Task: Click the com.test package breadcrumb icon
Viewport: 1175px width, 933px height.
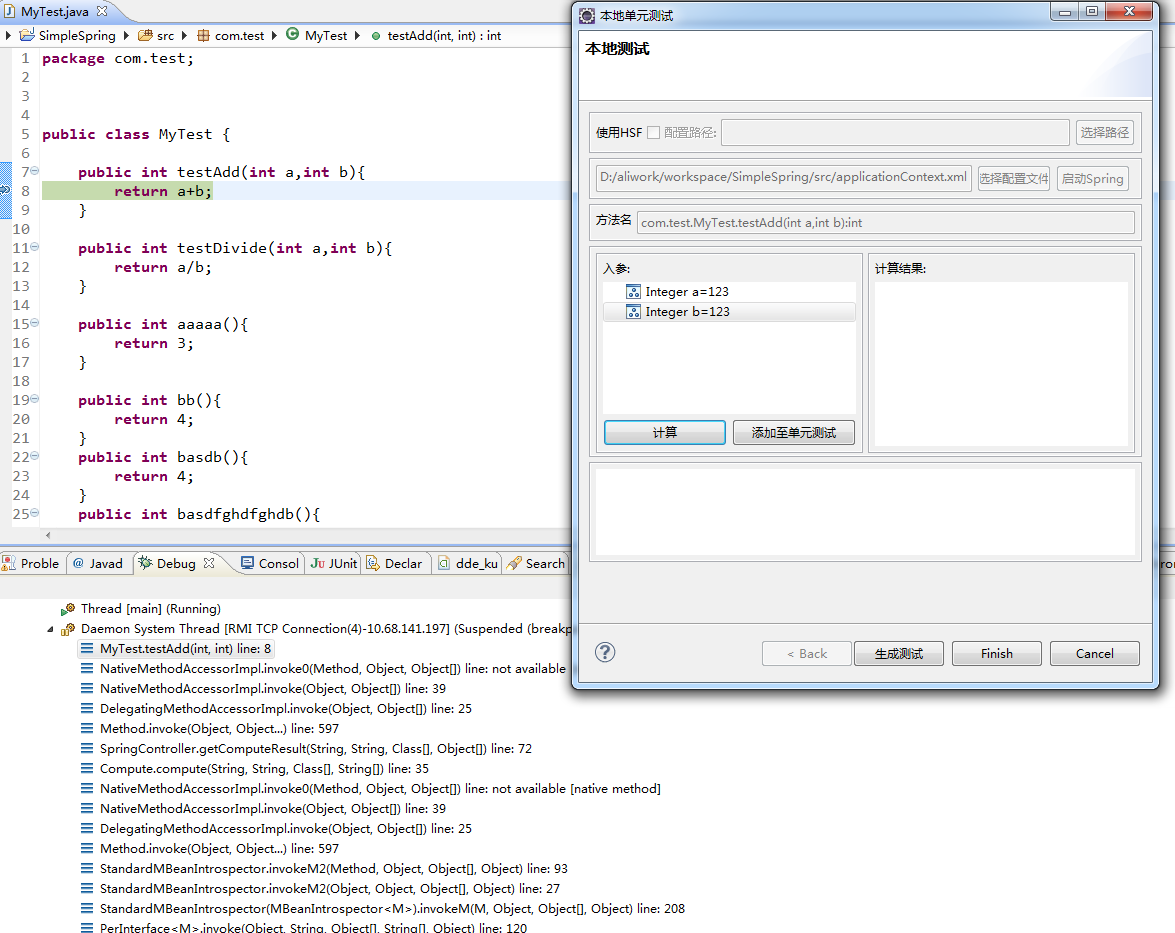Action: [x=203, y=35]
